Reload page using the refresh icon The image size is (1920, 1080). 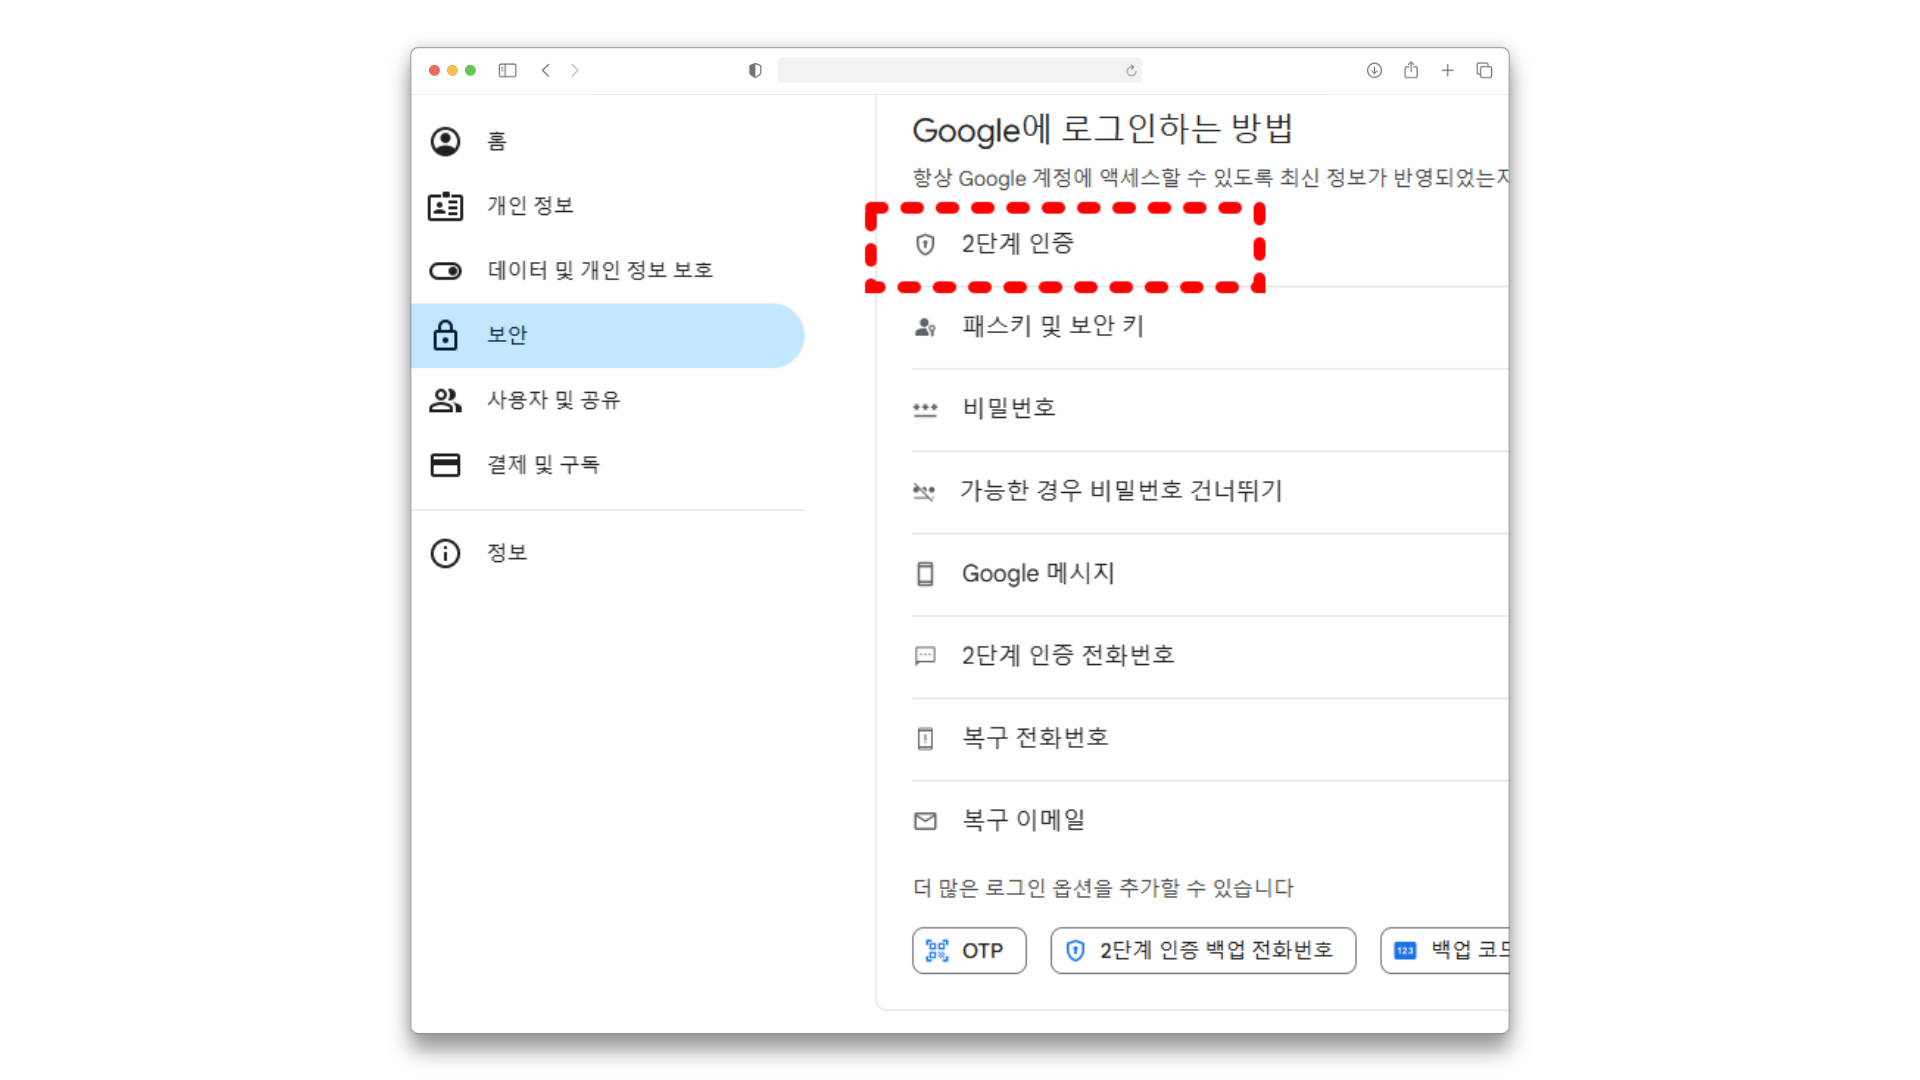[x=1131, y=71]
